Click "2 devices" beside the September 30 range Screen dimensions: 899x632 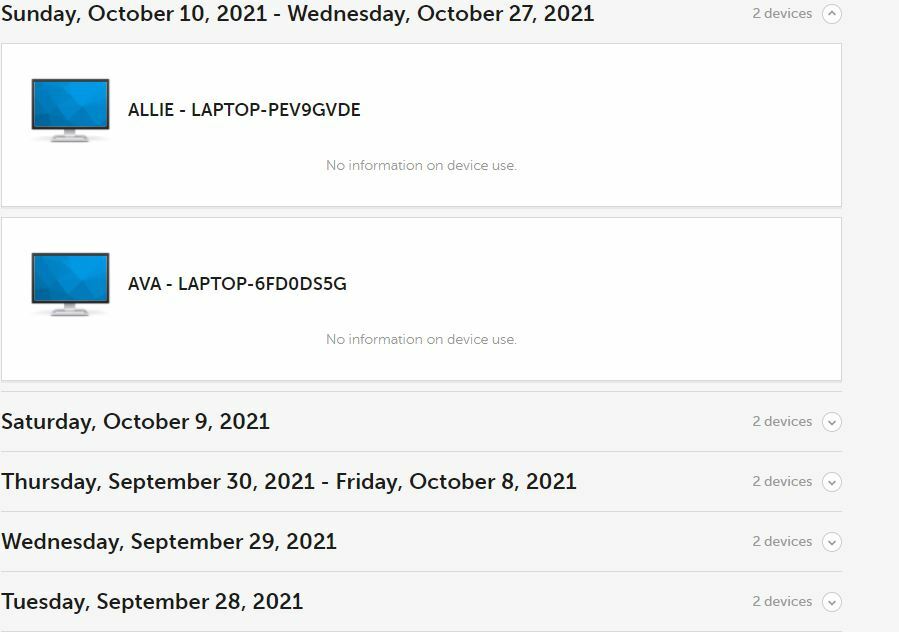pos(782,482)
